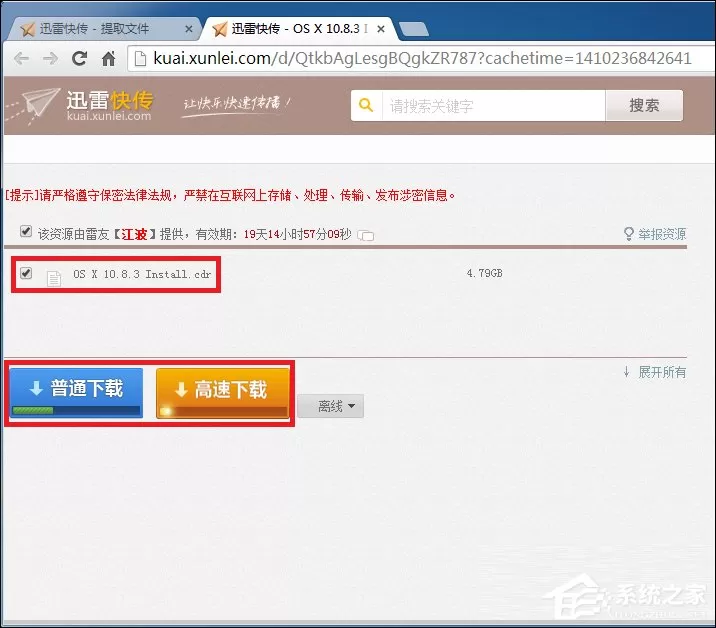Click the copy link icon after countdown
This screenshot has width=716, height=628.
[366, 235]
